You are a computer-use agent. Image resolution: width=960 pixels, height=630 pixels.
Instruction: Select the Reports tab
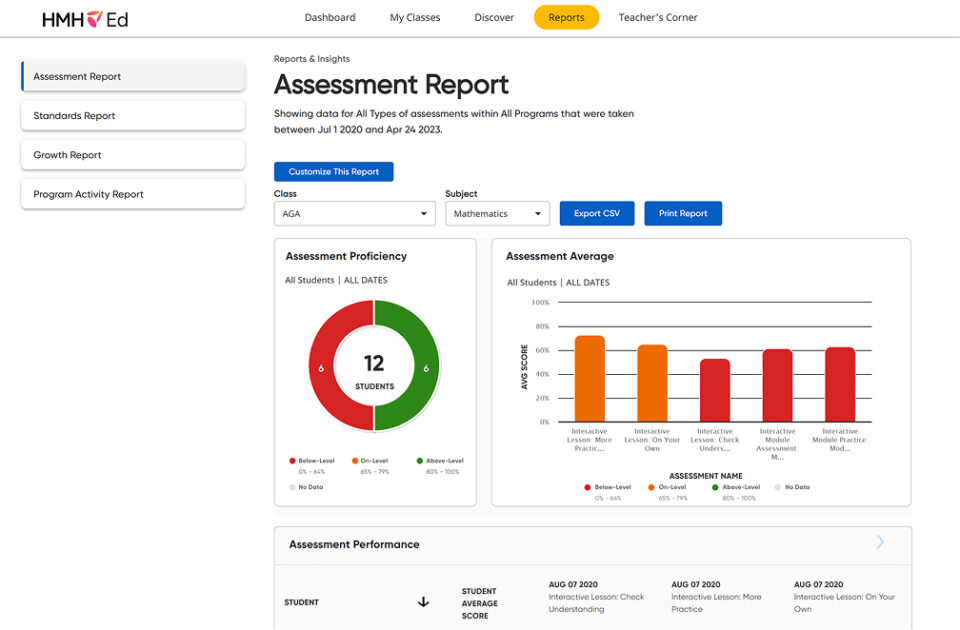coord(566,18)
